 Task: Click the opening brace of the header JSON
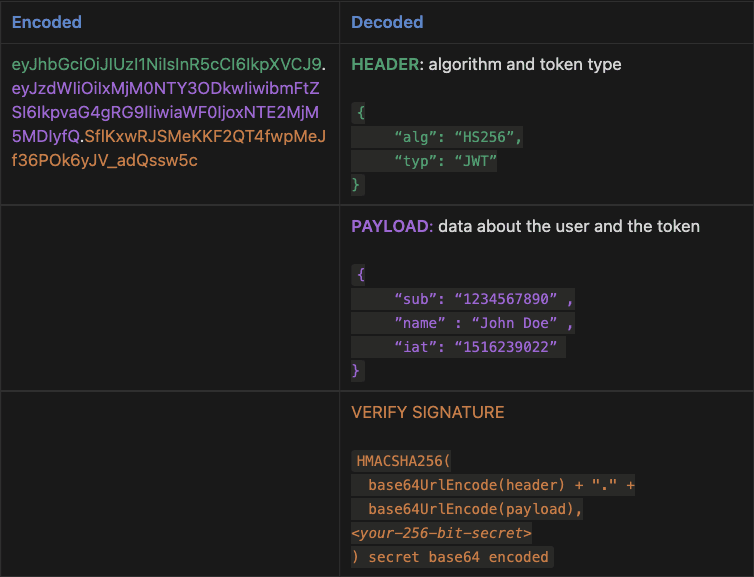(360, 112)
